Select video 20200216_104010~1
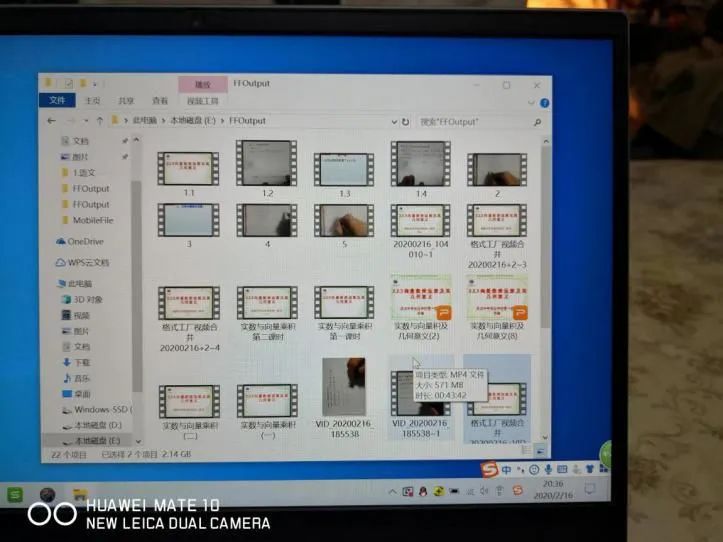The image size is (723, 542). coord(421,231)
